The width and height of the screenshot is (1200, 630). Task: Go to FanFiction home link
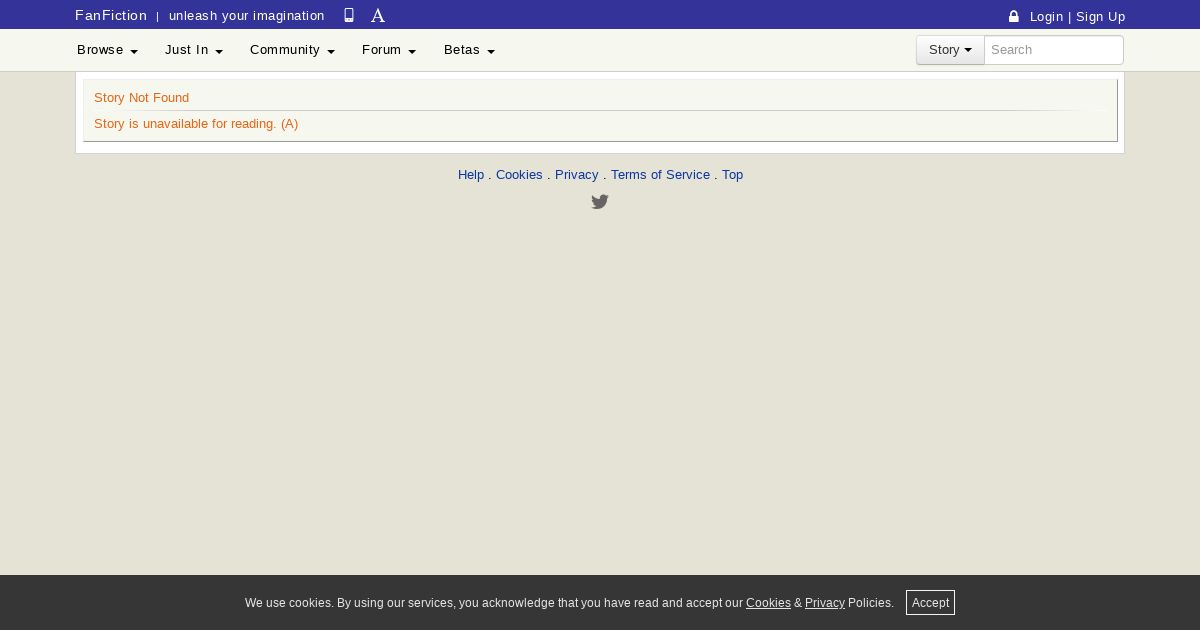[111, 15]
